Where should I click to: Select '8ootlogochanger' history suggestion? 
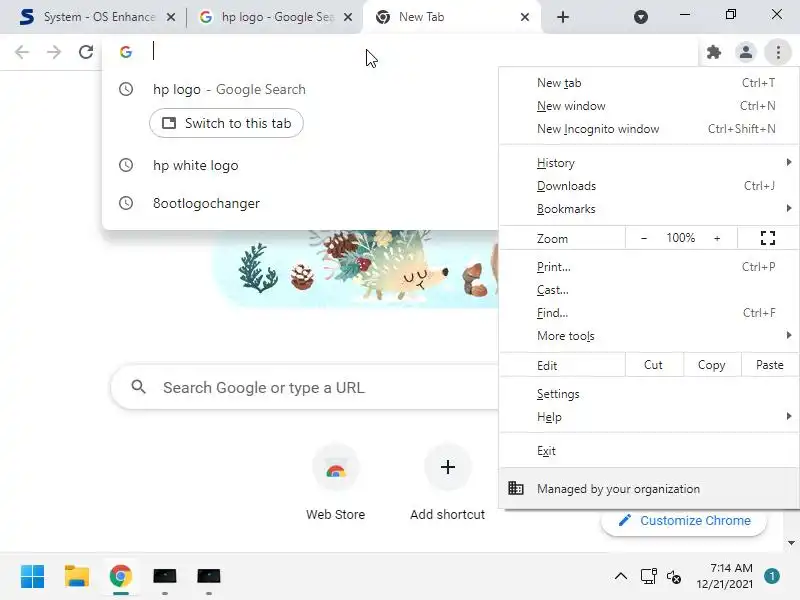300,203
